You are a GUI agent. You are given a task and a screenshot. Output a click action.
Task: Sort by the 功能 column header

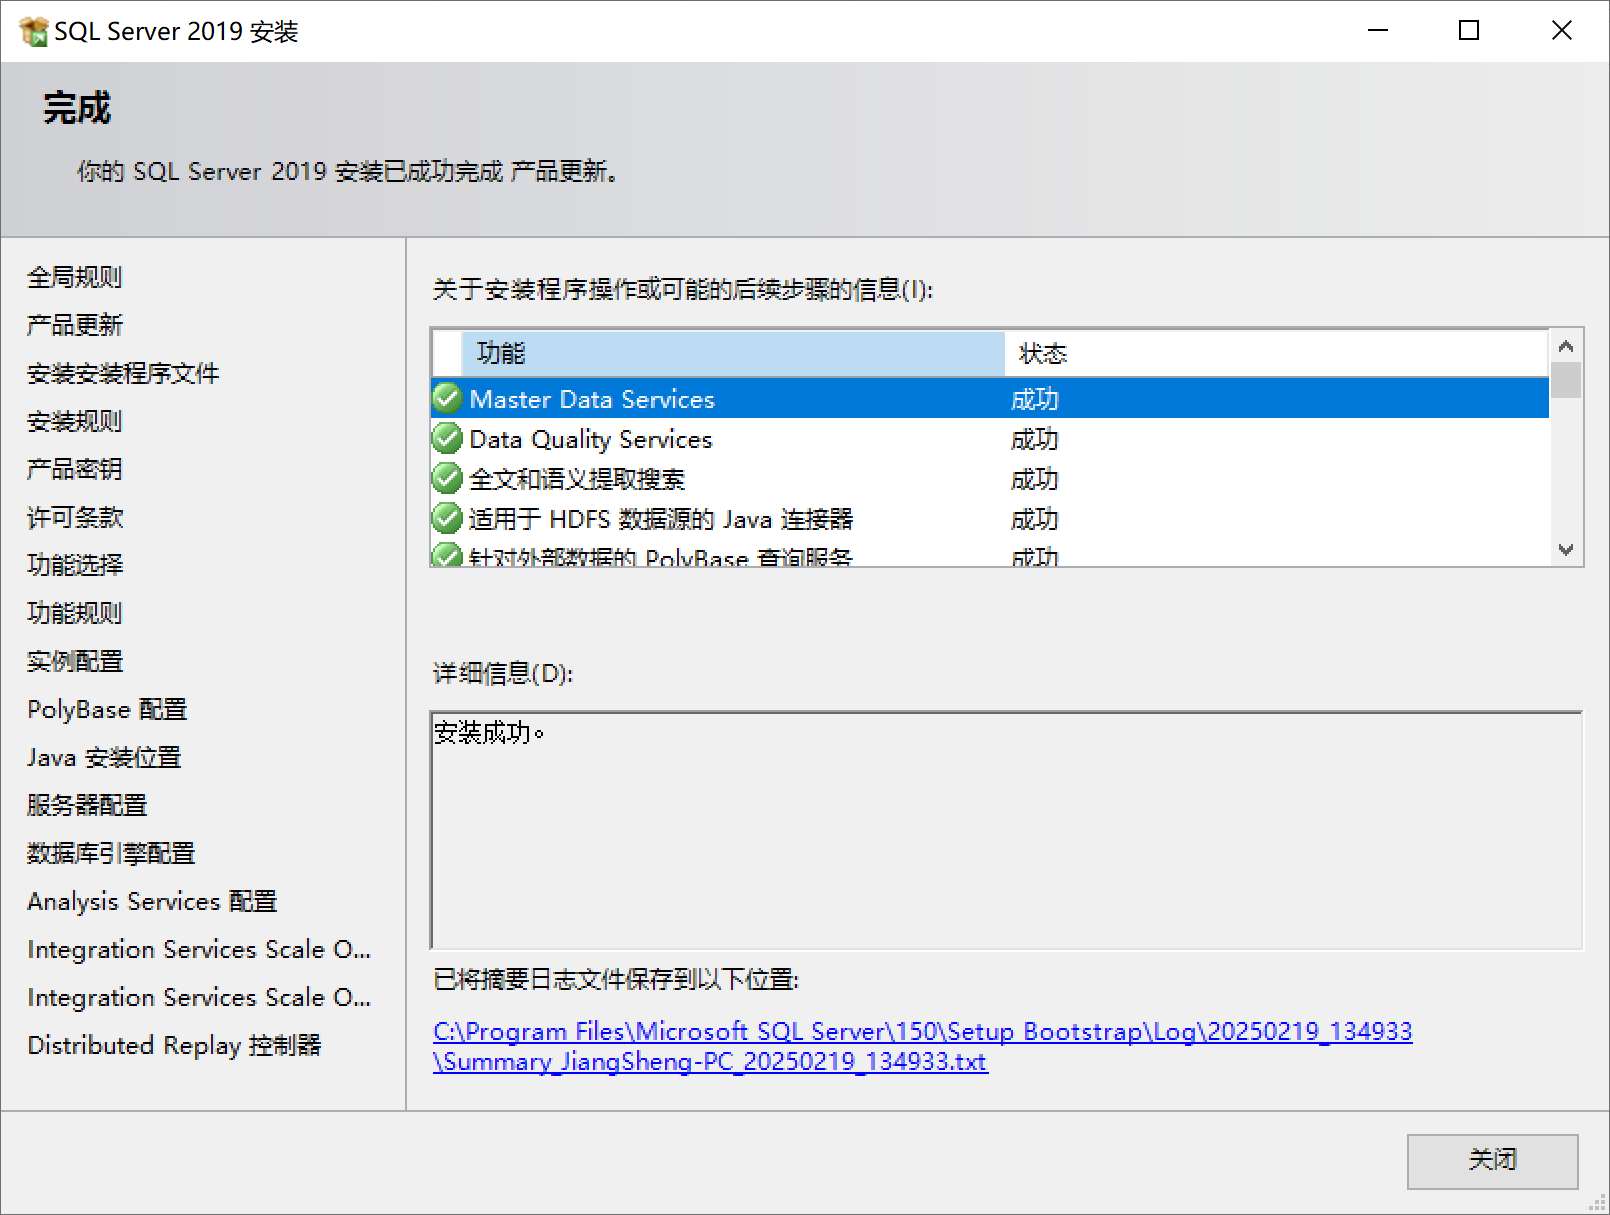tap(732, 353)
